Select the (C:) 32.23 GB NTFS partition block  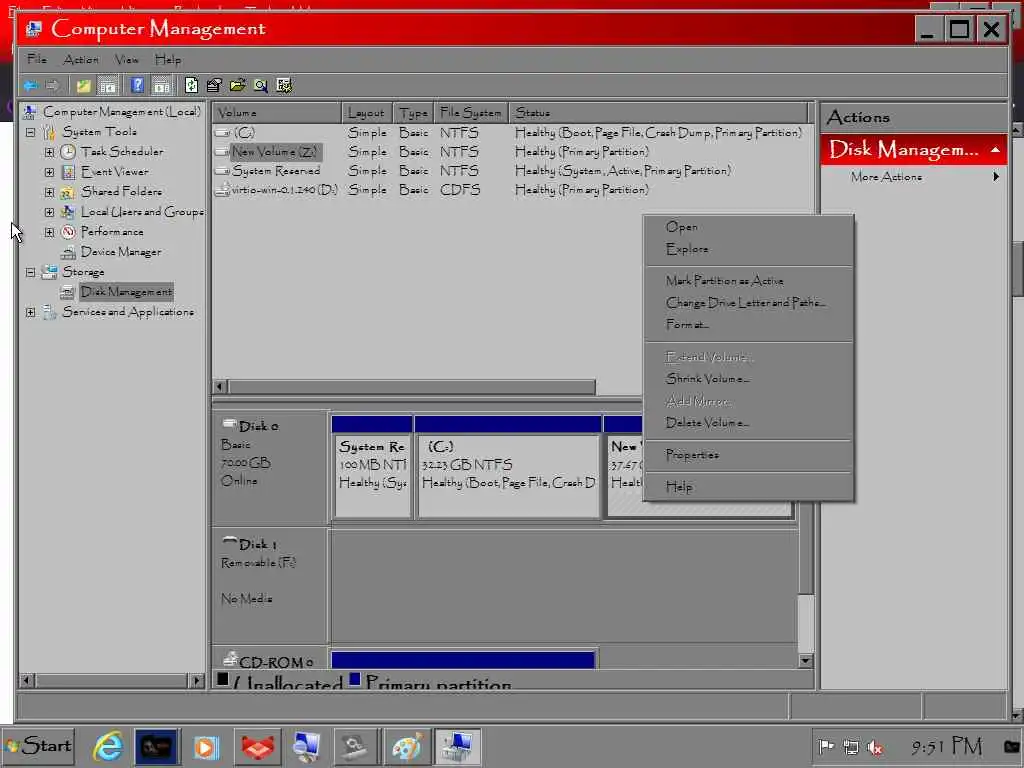tap(507, 475)
